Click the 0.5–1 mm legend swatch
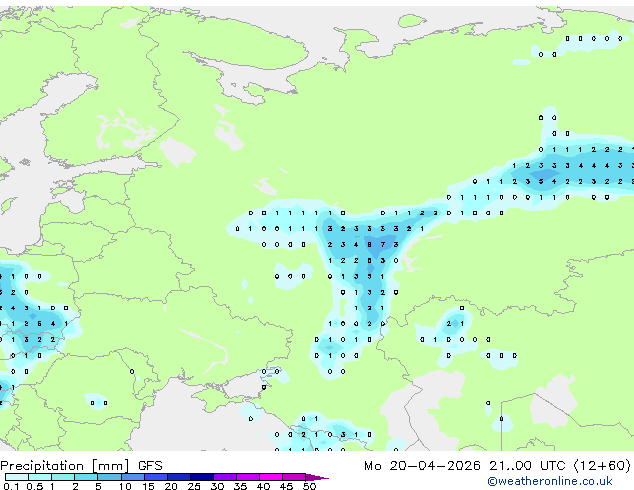This screenshot has height=490, width=634. tap(40, 477)
